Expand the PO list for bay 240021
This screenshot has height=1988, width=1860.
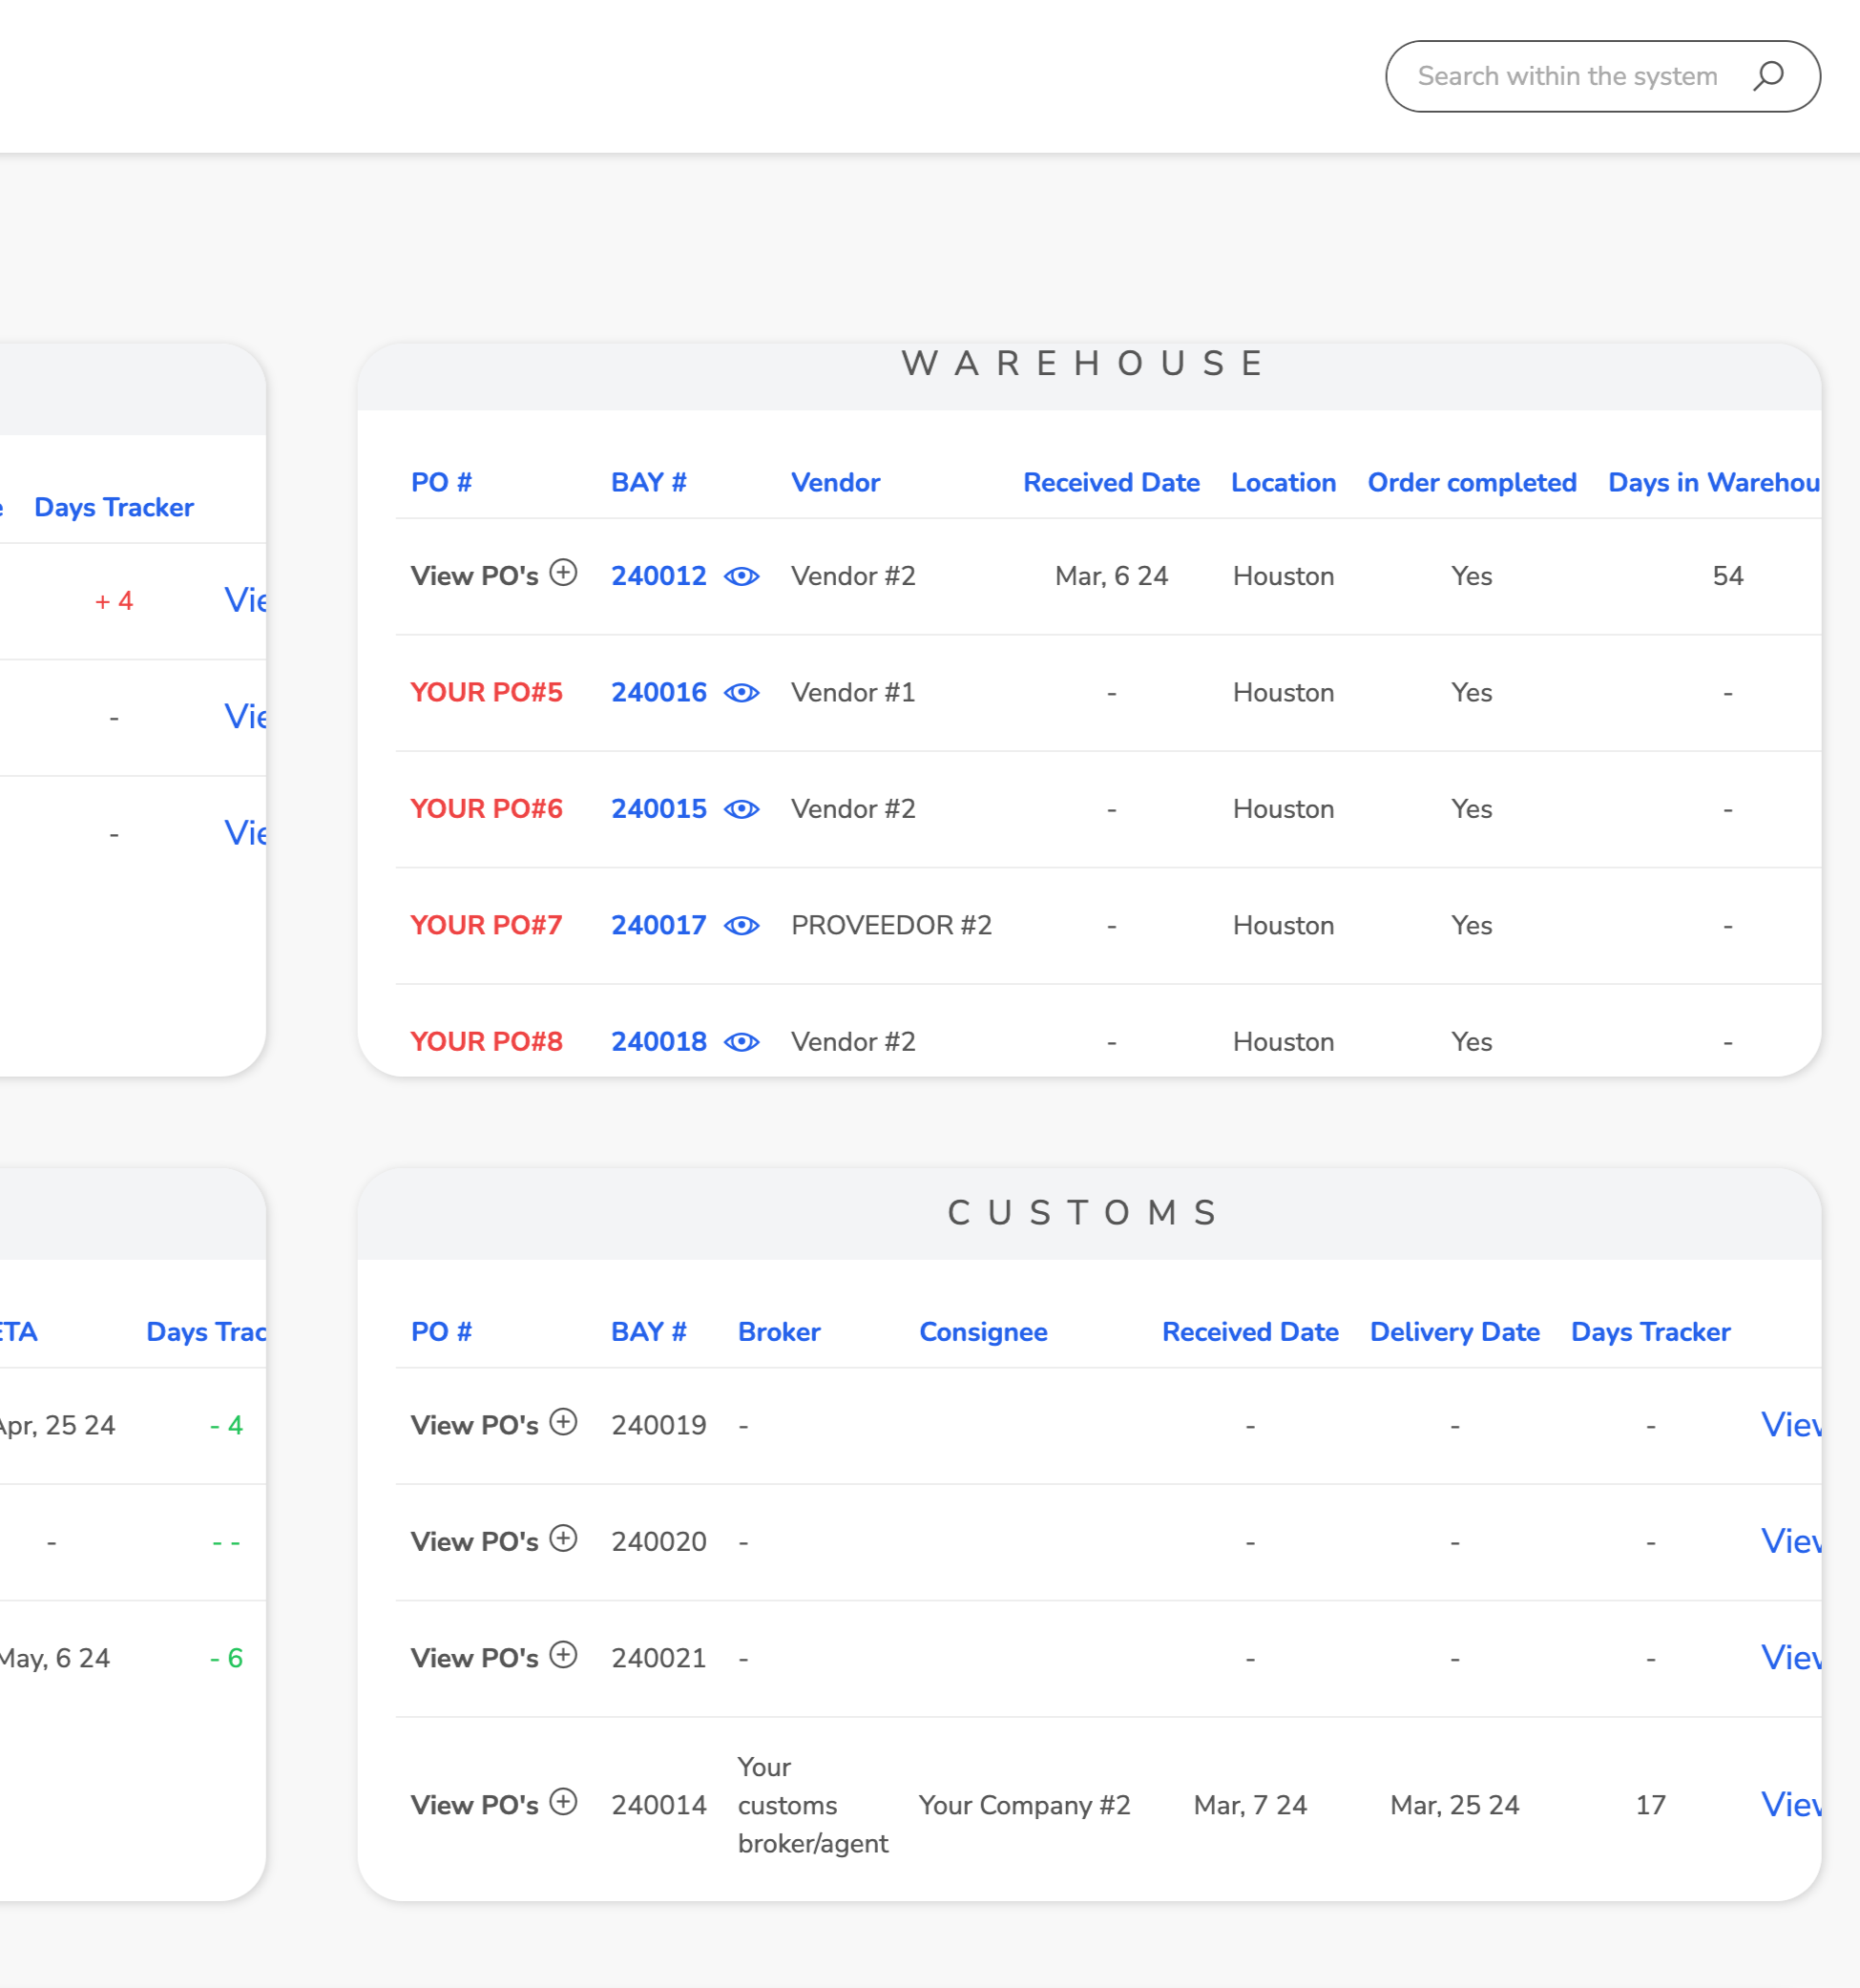(564, 1655)
